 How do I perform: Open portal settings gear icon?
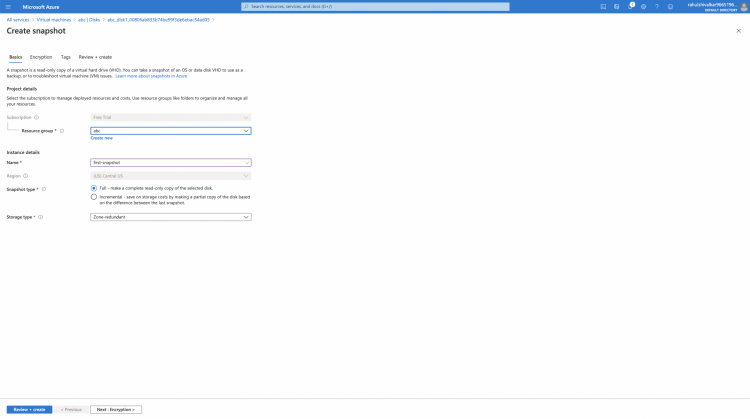pos(643,6)
